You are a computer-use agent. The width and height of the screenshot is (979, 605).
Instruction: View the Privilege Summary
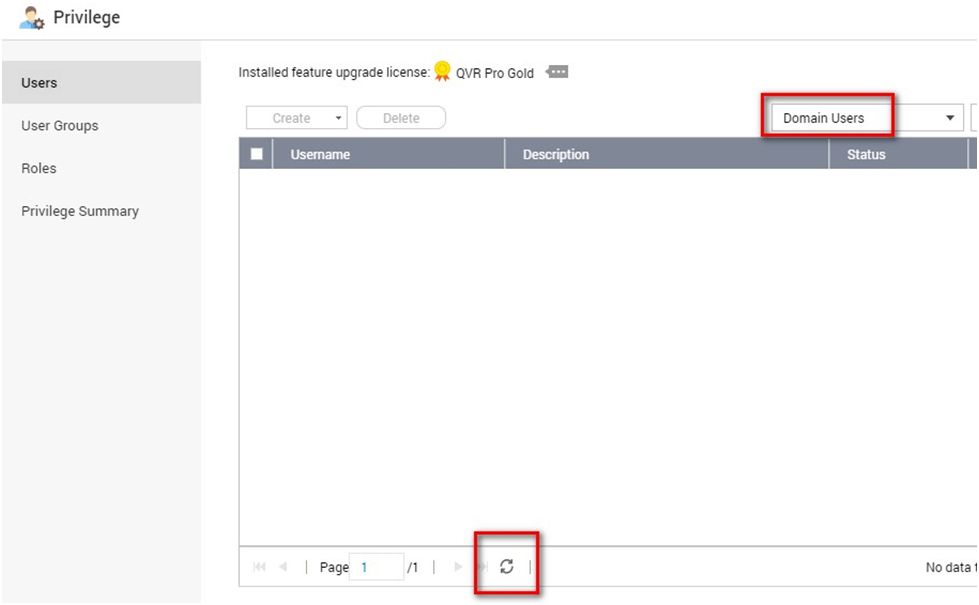[80, 211]
